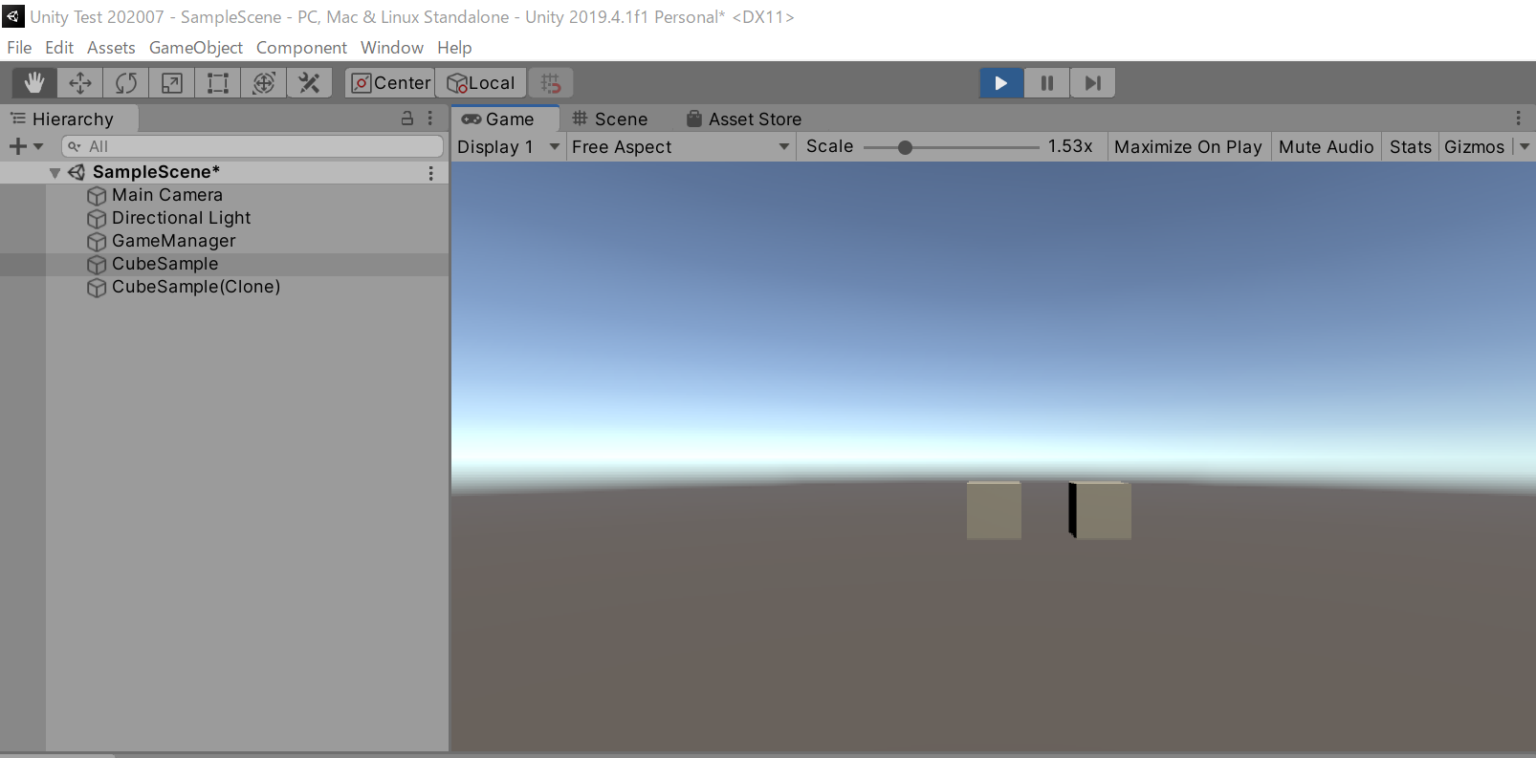
Task: Pause the running game
Action: pos(1046,83)
